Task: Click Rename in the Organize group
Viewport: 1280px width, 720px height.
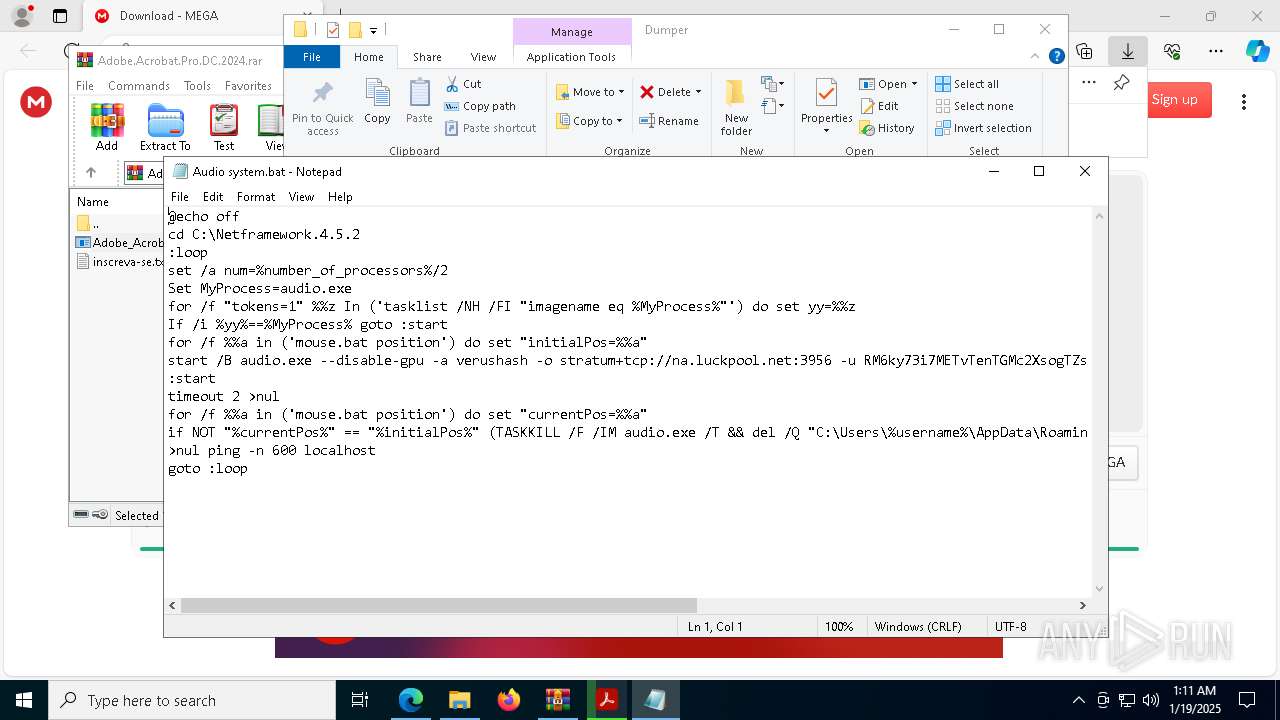Action: [669, 121]
